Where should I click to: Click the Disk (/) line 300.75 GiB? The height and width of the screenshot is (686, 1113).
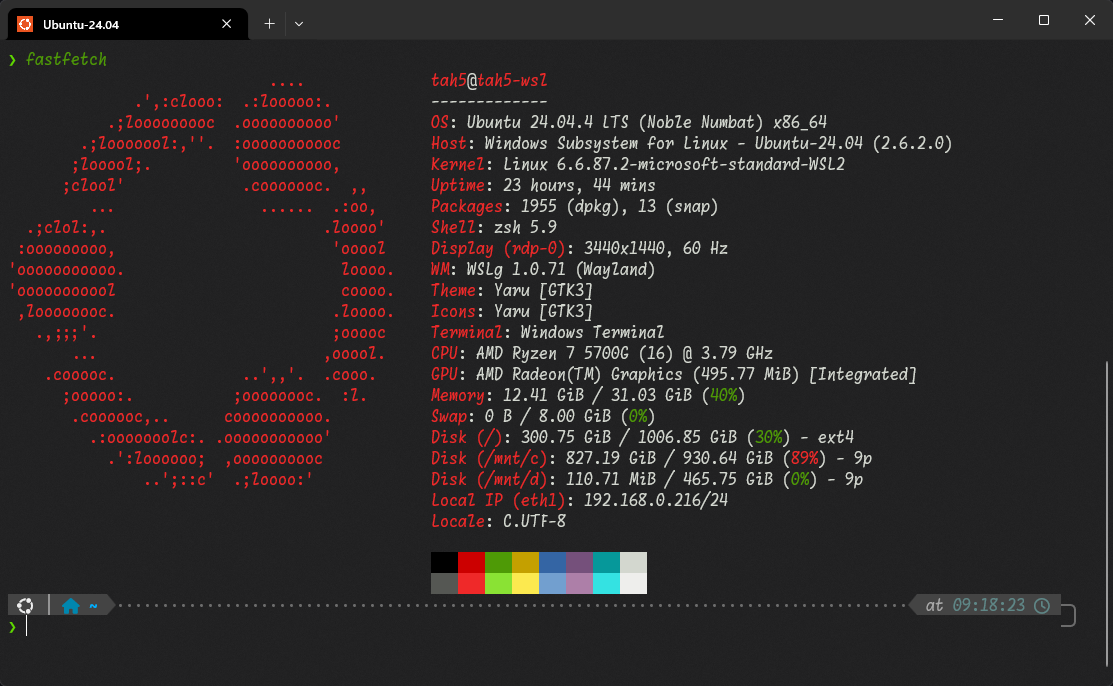click(x=642, y=437)
